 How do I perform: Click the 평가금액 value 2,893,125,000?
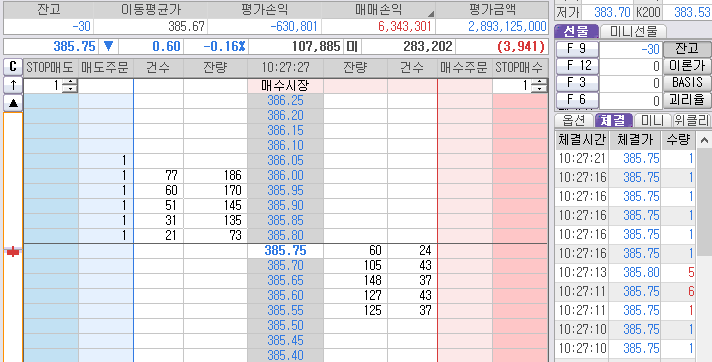click(x=507, y=27)
